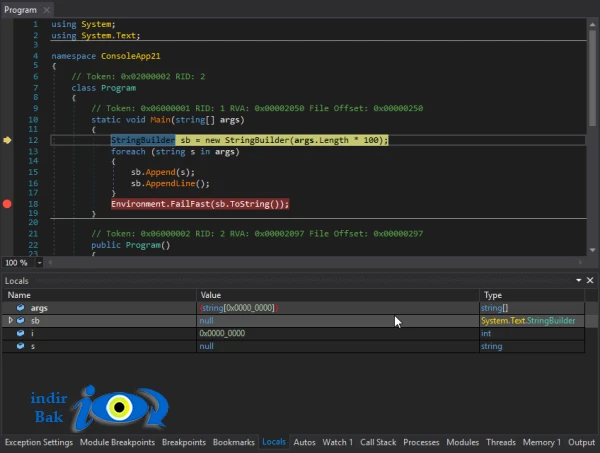Click the yellow current-statement arrow at line 12
Screen dimensions: 600x453
coord(7,140)
